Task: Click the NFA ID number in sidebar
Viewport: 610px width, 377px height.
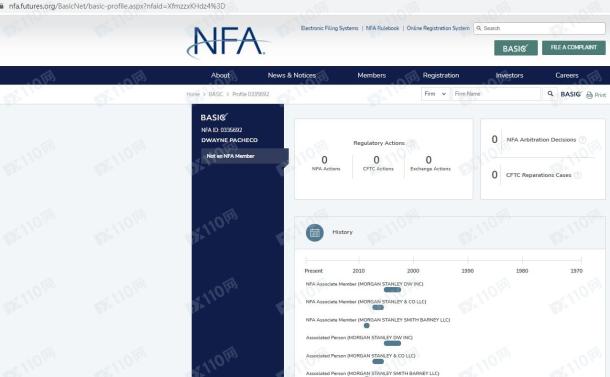Action: (222, 130)
